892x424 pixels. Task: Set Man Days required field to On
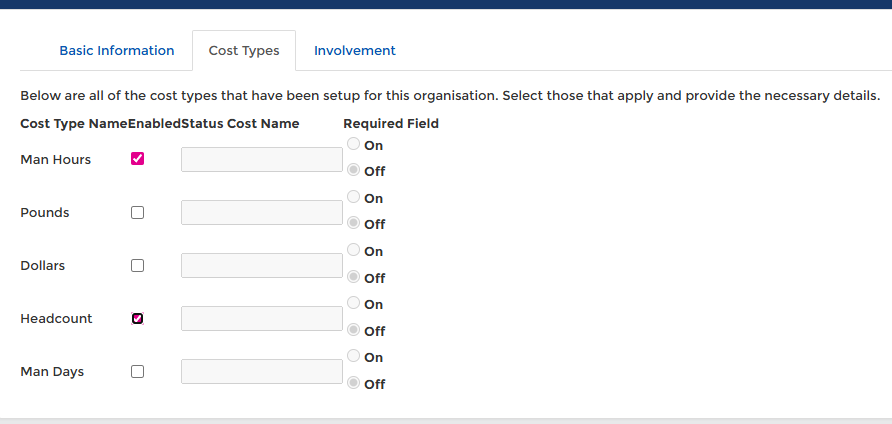click(x=354, y=356)
